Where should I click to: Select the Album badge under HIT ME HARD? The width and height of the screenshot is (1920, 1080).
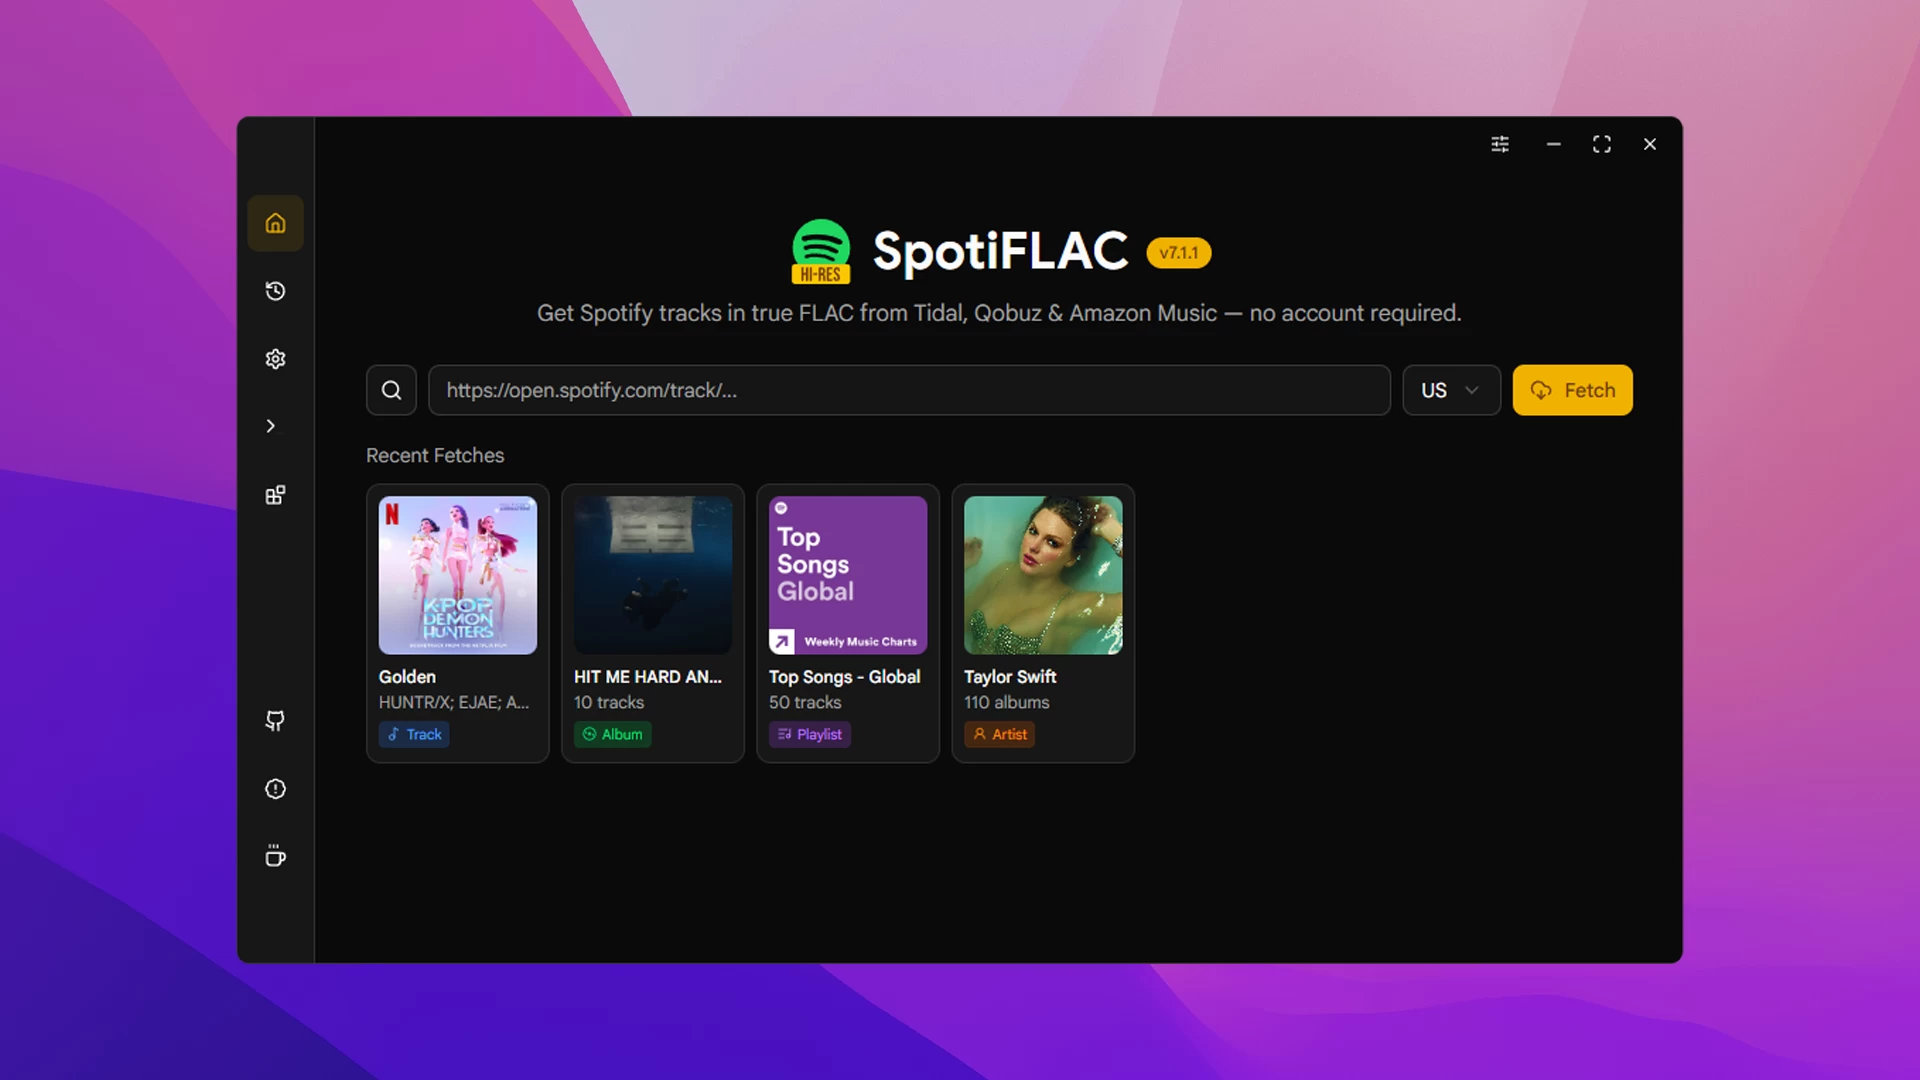pyautogui.click(x=612, y=734)
